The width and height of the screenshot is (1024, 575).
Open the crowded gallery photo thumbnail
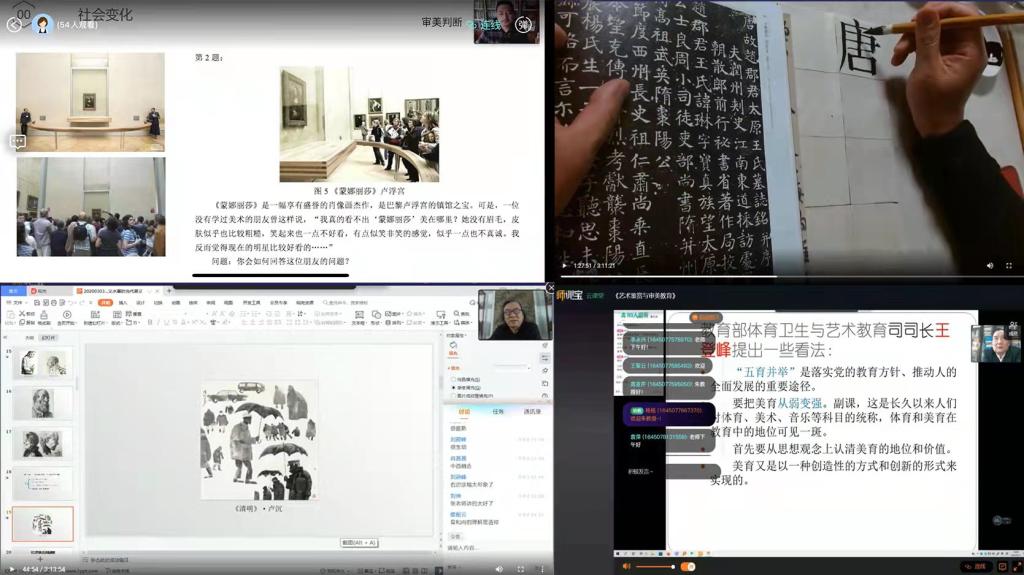[x=91, y=206]
